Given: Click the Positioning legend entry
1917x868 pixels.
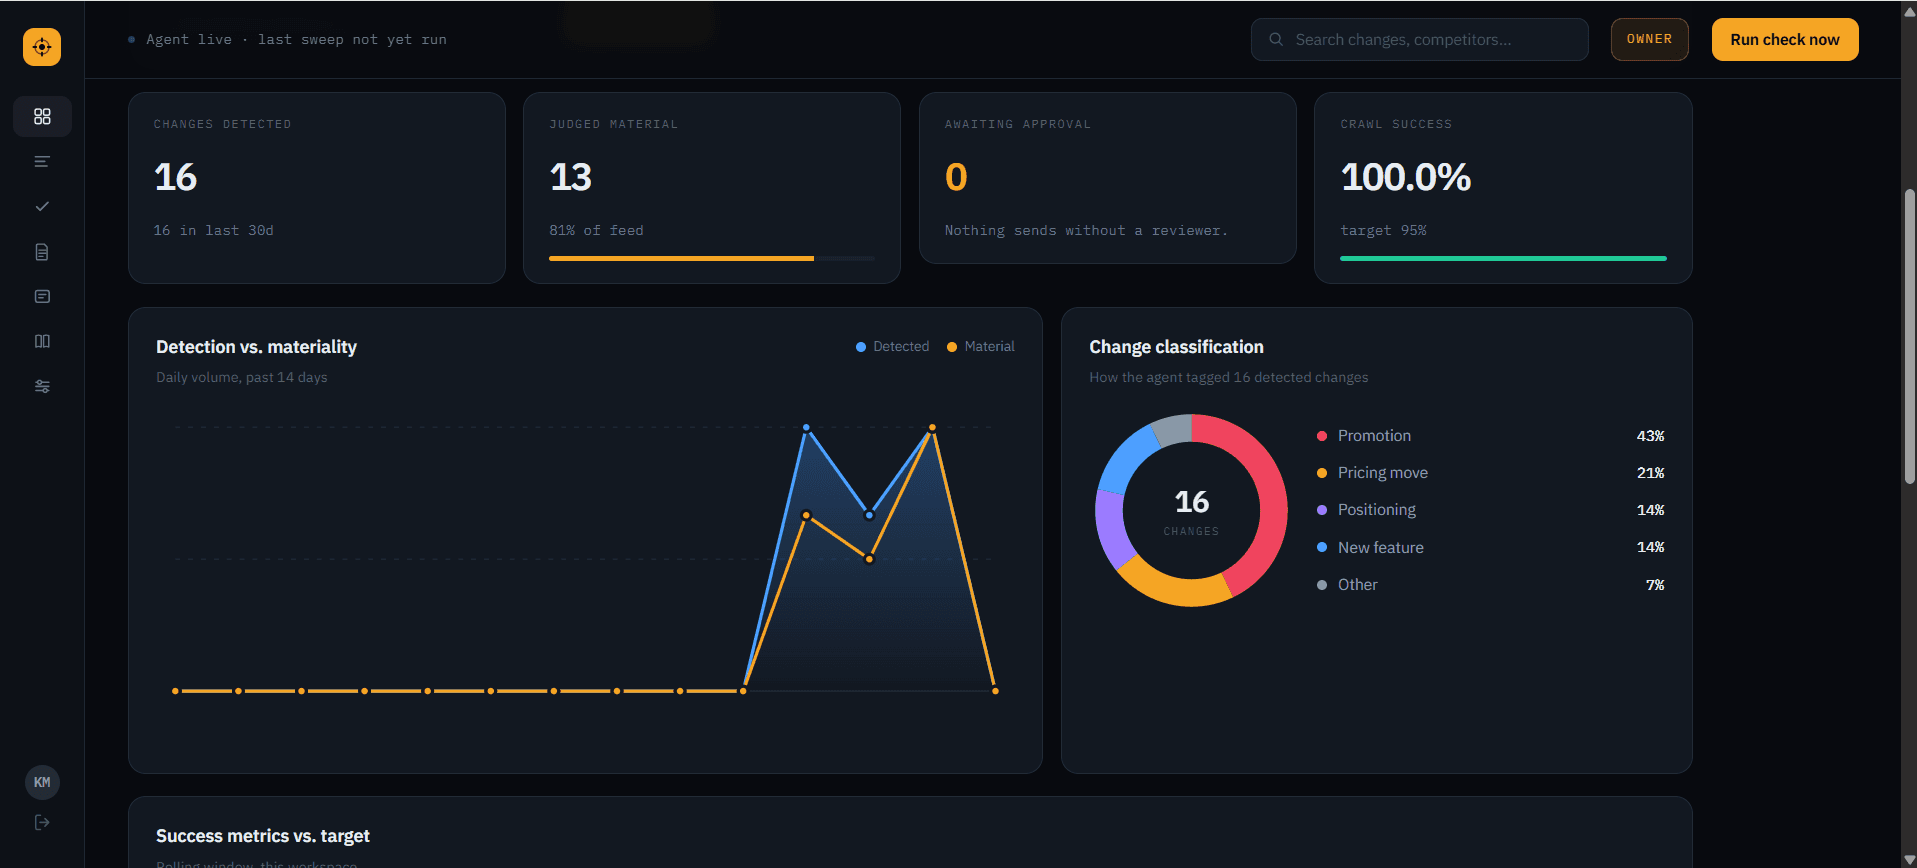Looking at the screenshot, I should tap(1490, 510).
